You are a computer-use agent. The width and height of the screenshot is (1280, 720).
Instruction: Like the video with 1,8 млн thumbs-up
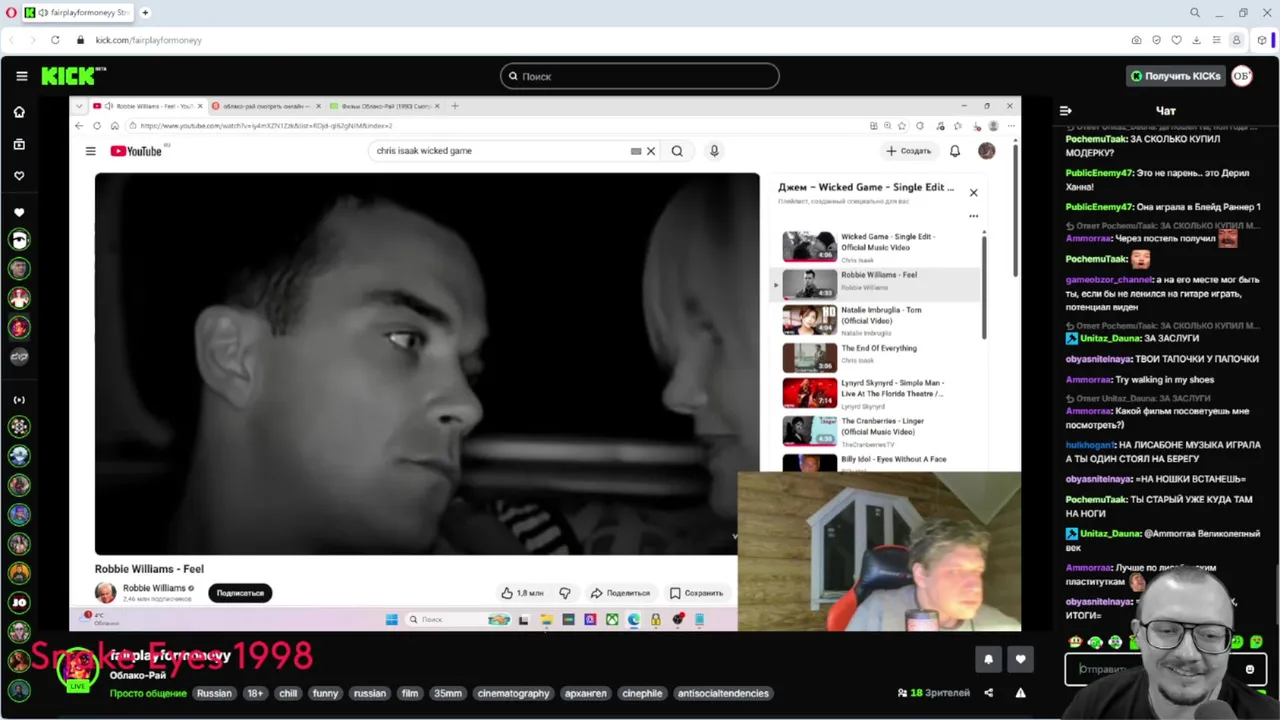click(x=524, y=593)
